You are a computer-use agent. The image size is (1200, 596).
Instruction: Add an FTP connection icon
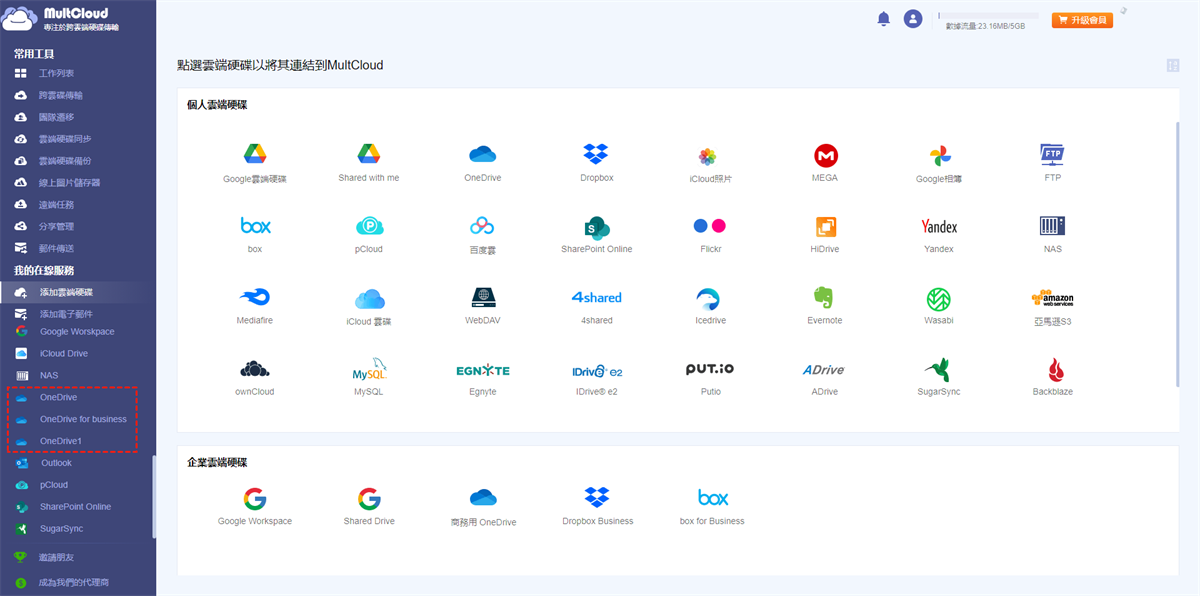1052,154
